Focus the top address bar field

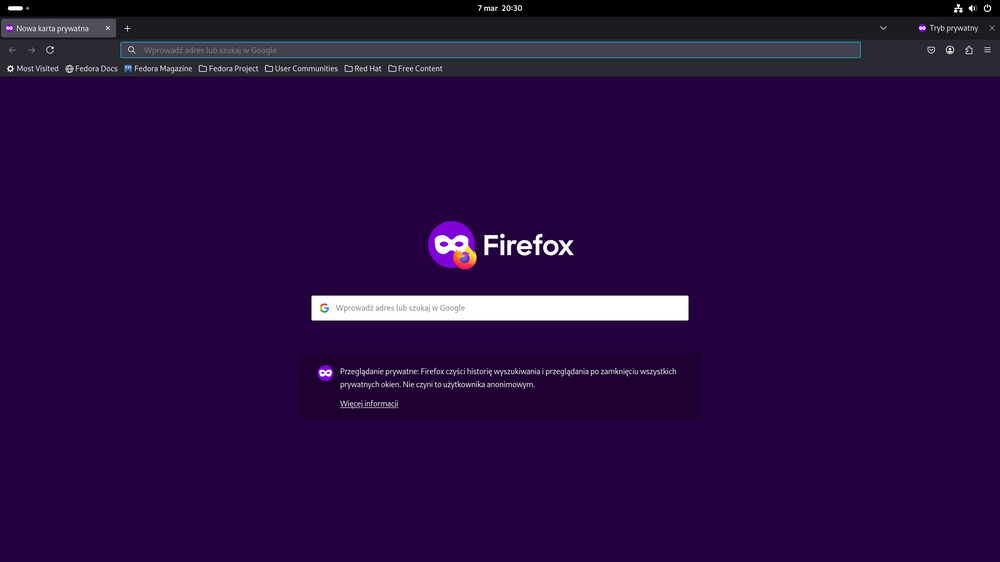(490, 50)
